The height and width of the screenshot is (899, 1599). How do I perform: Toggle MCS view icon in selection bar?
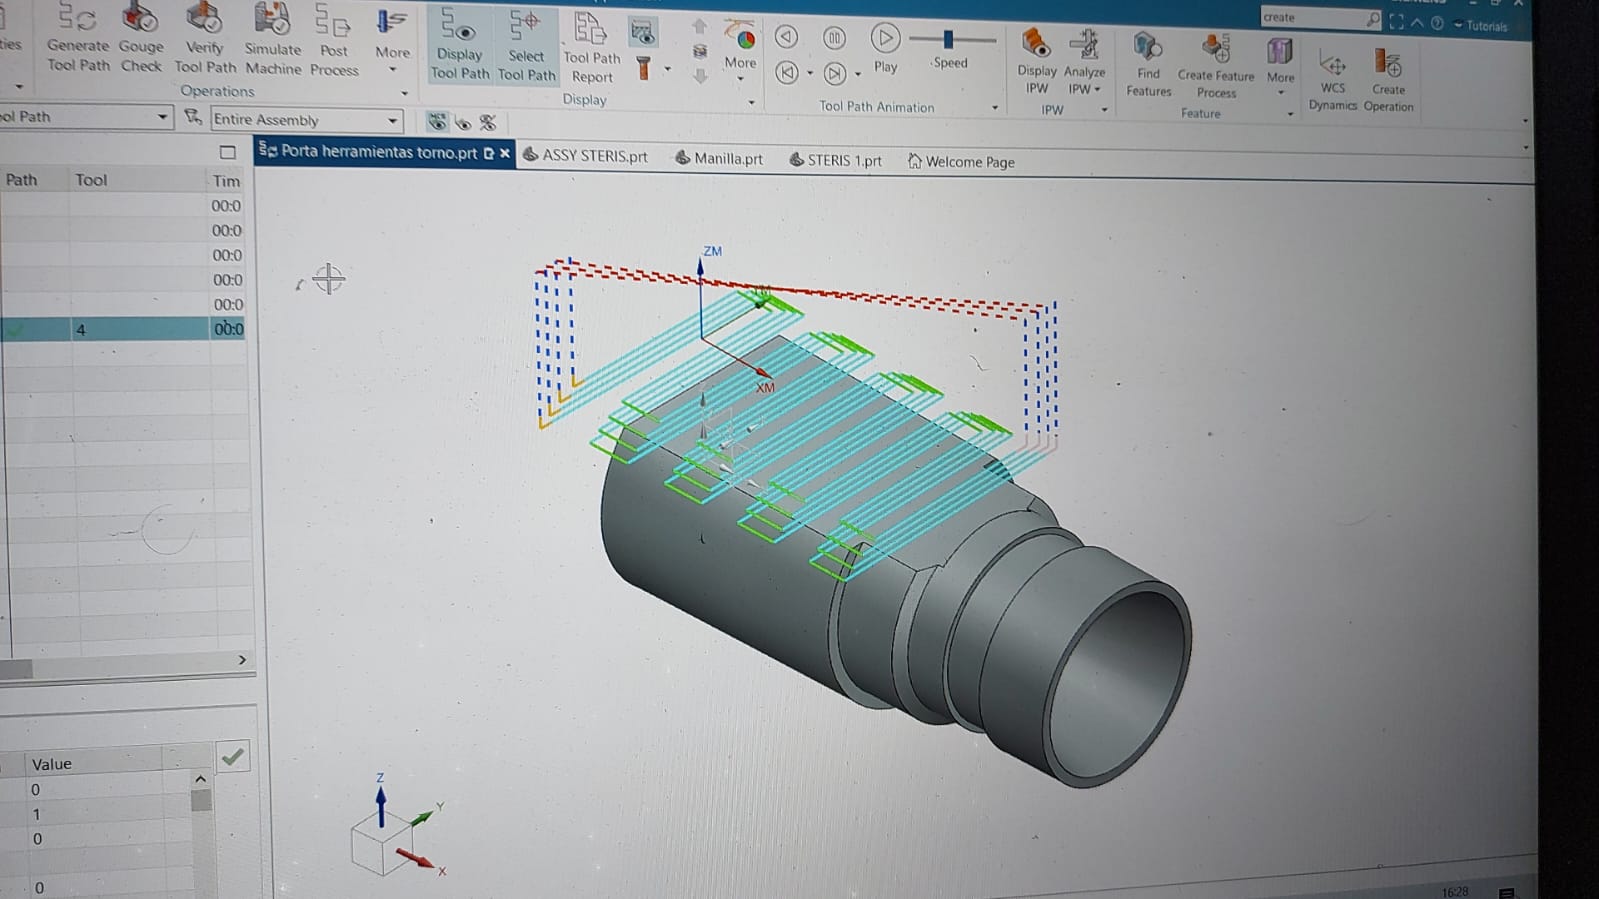[x=437, y=122]
